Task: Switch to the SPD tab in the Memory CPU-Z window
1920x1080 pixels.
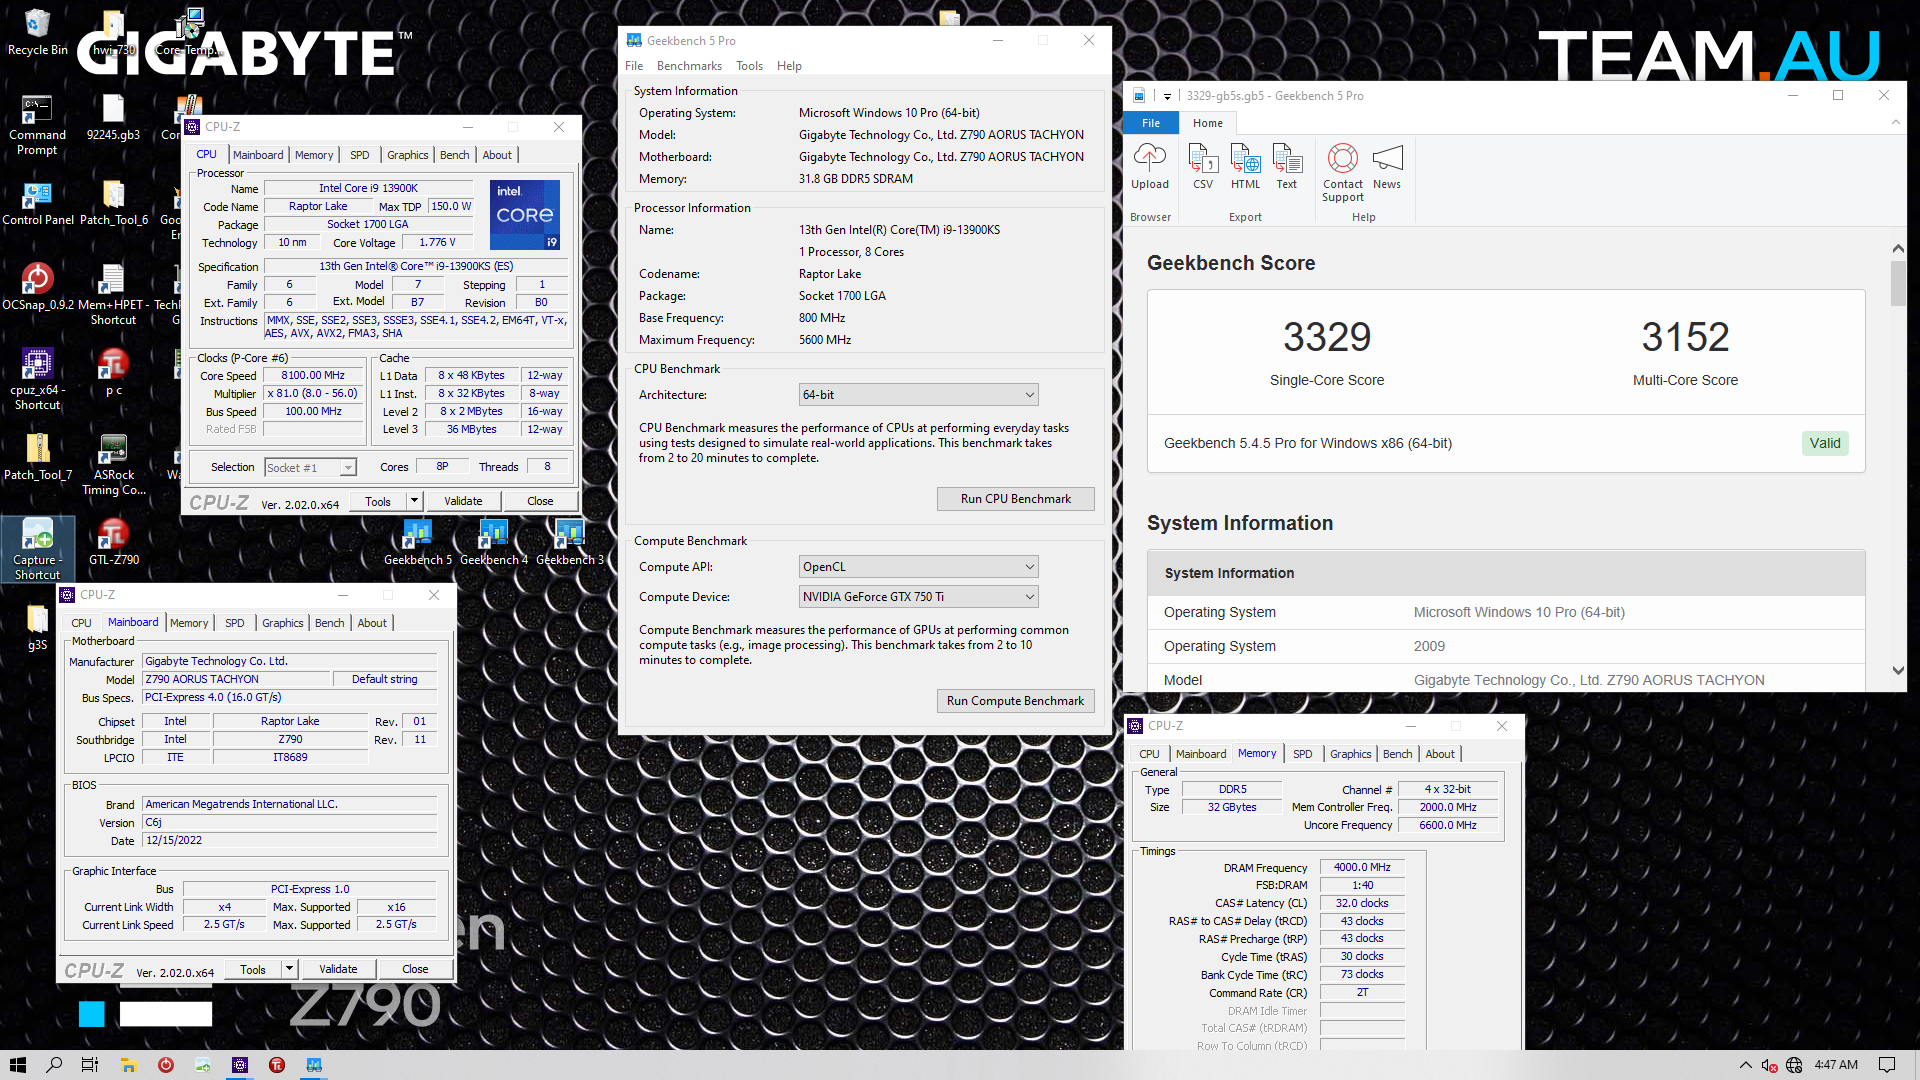Action: point(1302,754)
